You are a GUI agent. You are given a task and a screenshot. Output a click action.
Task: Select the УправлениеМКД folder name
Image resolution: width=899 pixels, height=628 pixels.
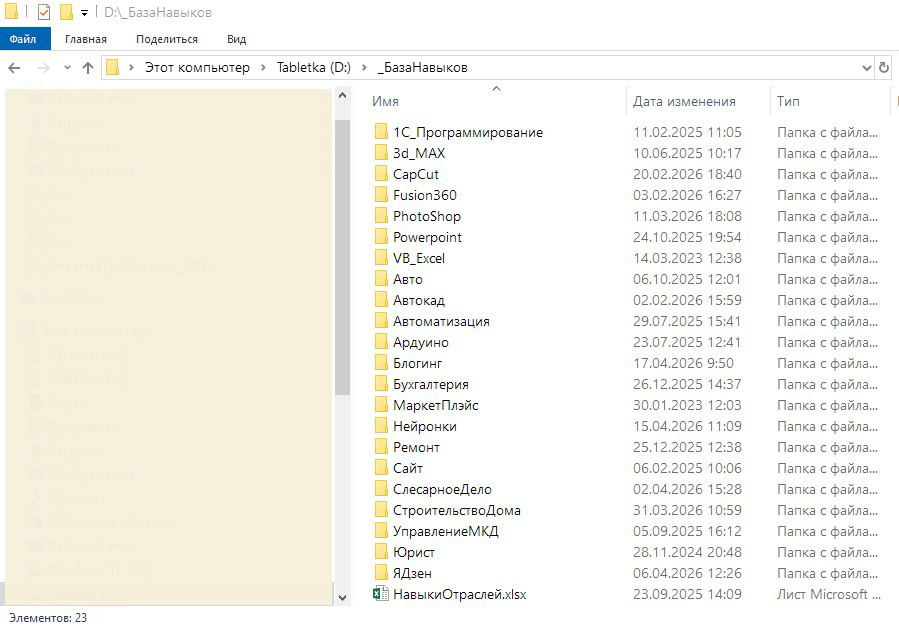click(x=445, y=532)
